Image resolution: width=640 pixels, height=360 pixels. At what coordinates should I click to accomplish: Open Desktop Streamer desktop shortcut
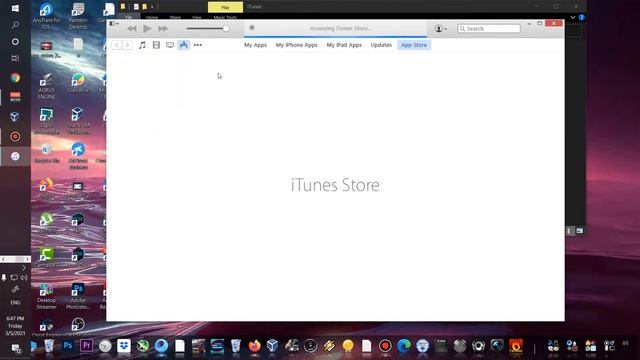[46, 297]
